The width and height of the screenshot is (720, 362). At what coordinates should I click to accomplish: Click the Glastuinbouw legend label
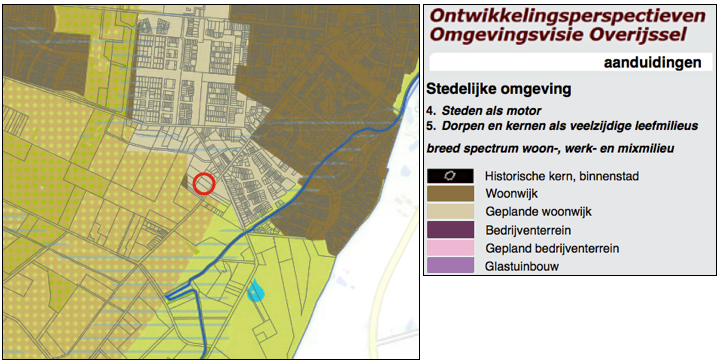(522, 266)
